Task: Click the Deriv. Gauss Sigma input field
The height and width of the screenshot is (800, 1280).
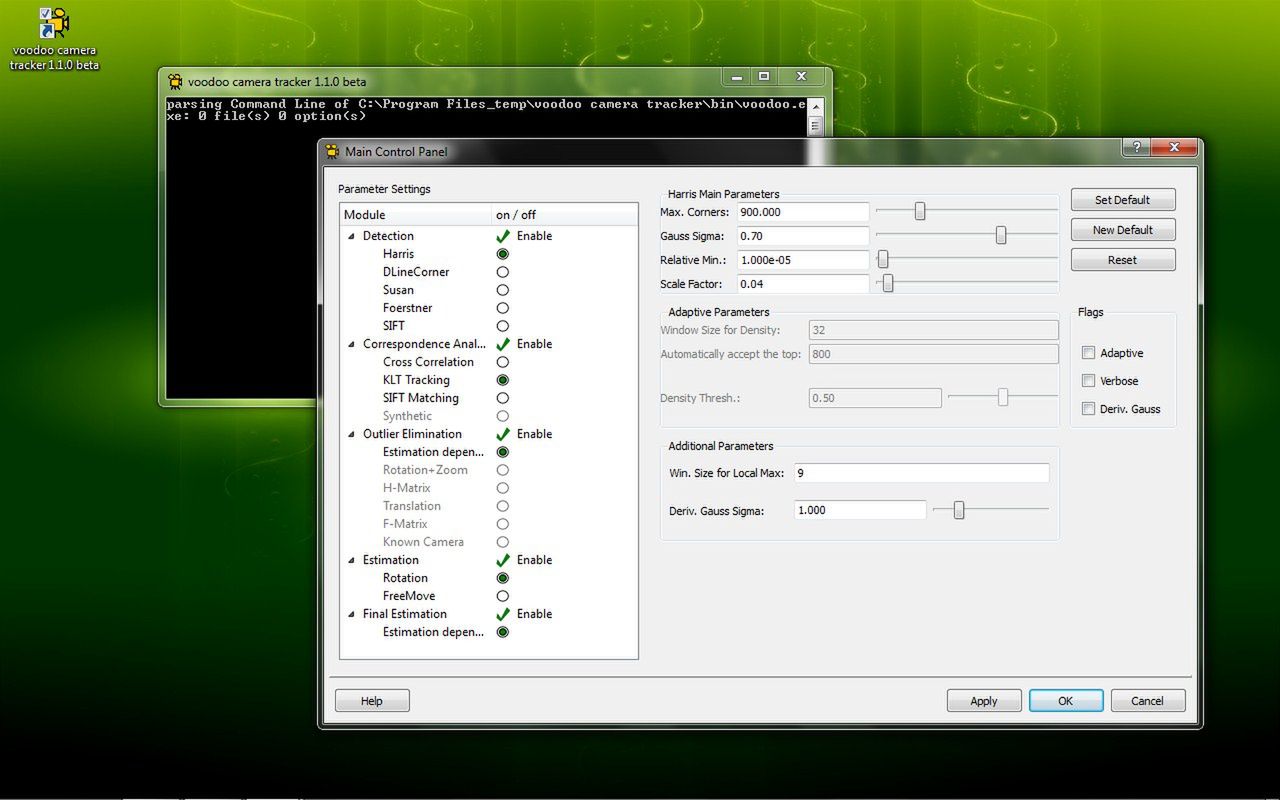Action: [x=860, y=510]
